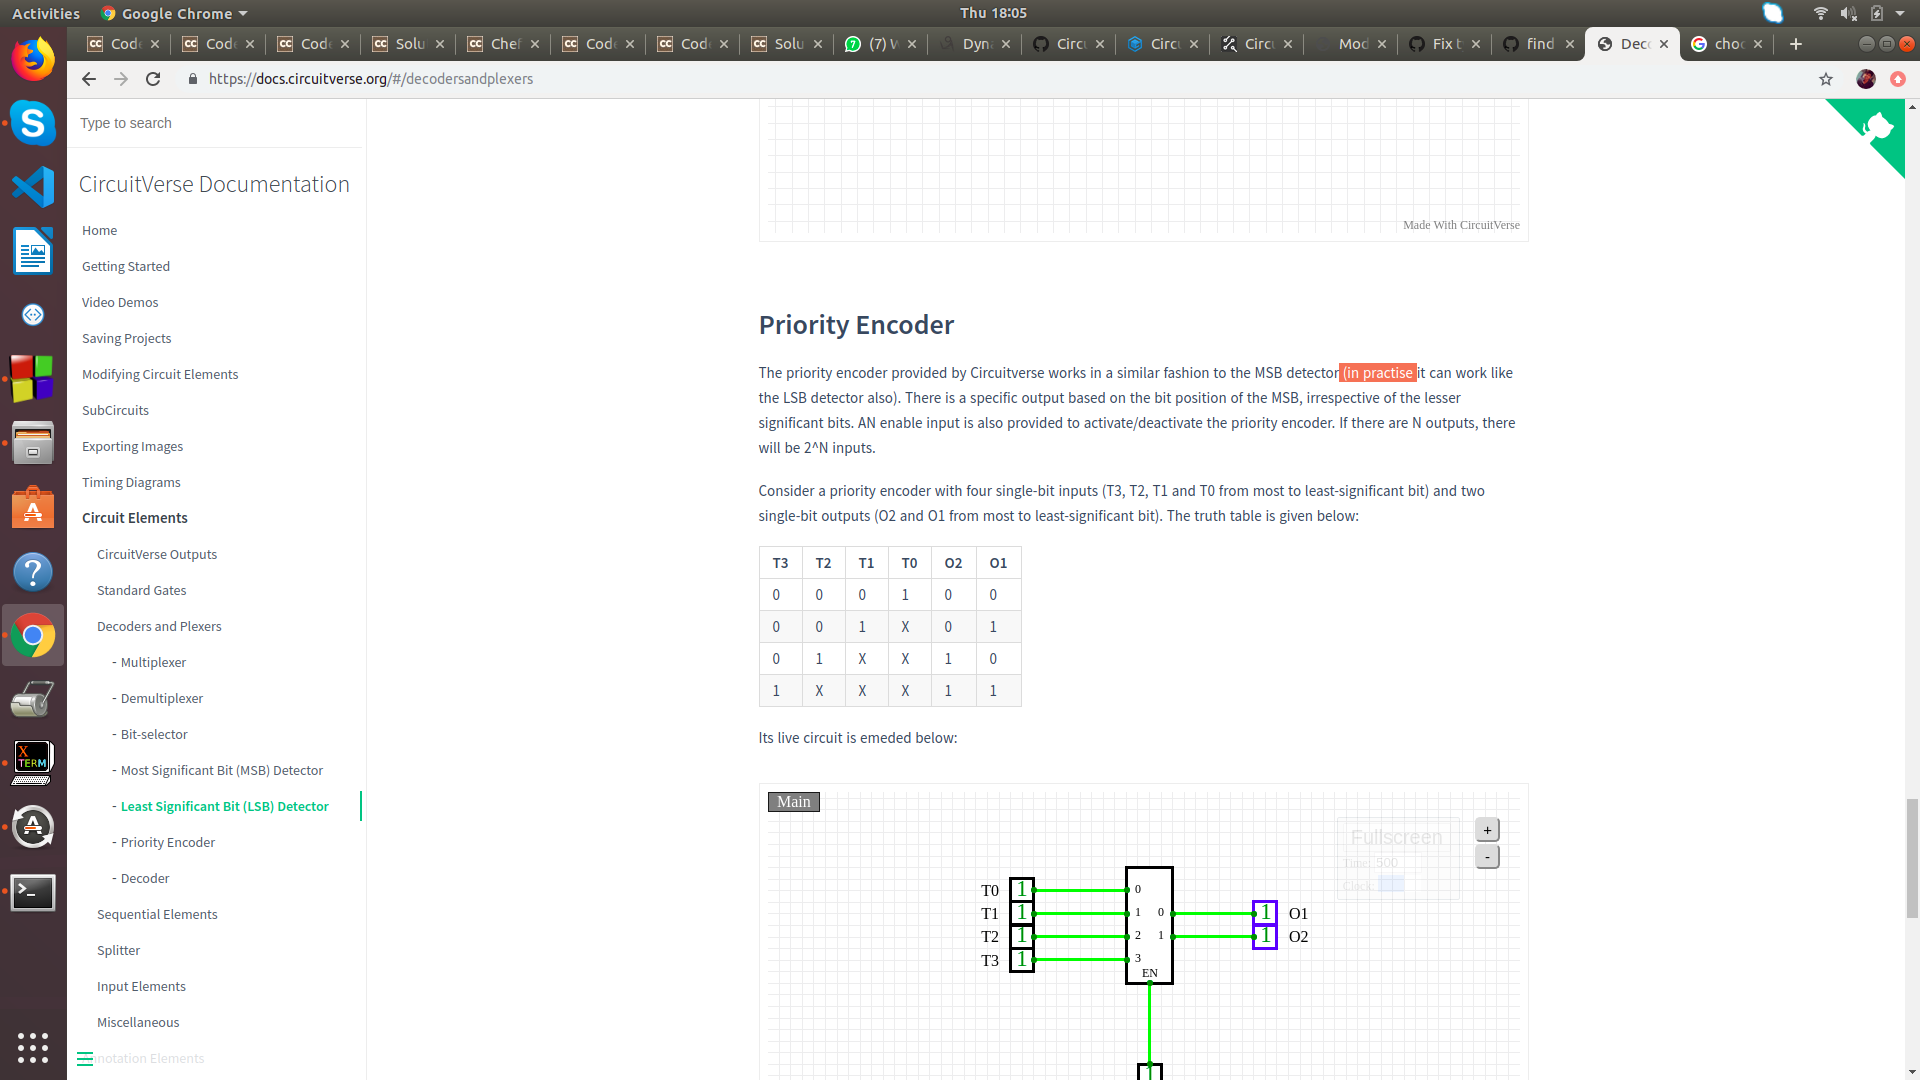Switch to the 'Fix t' GitHub tab

1444,44
